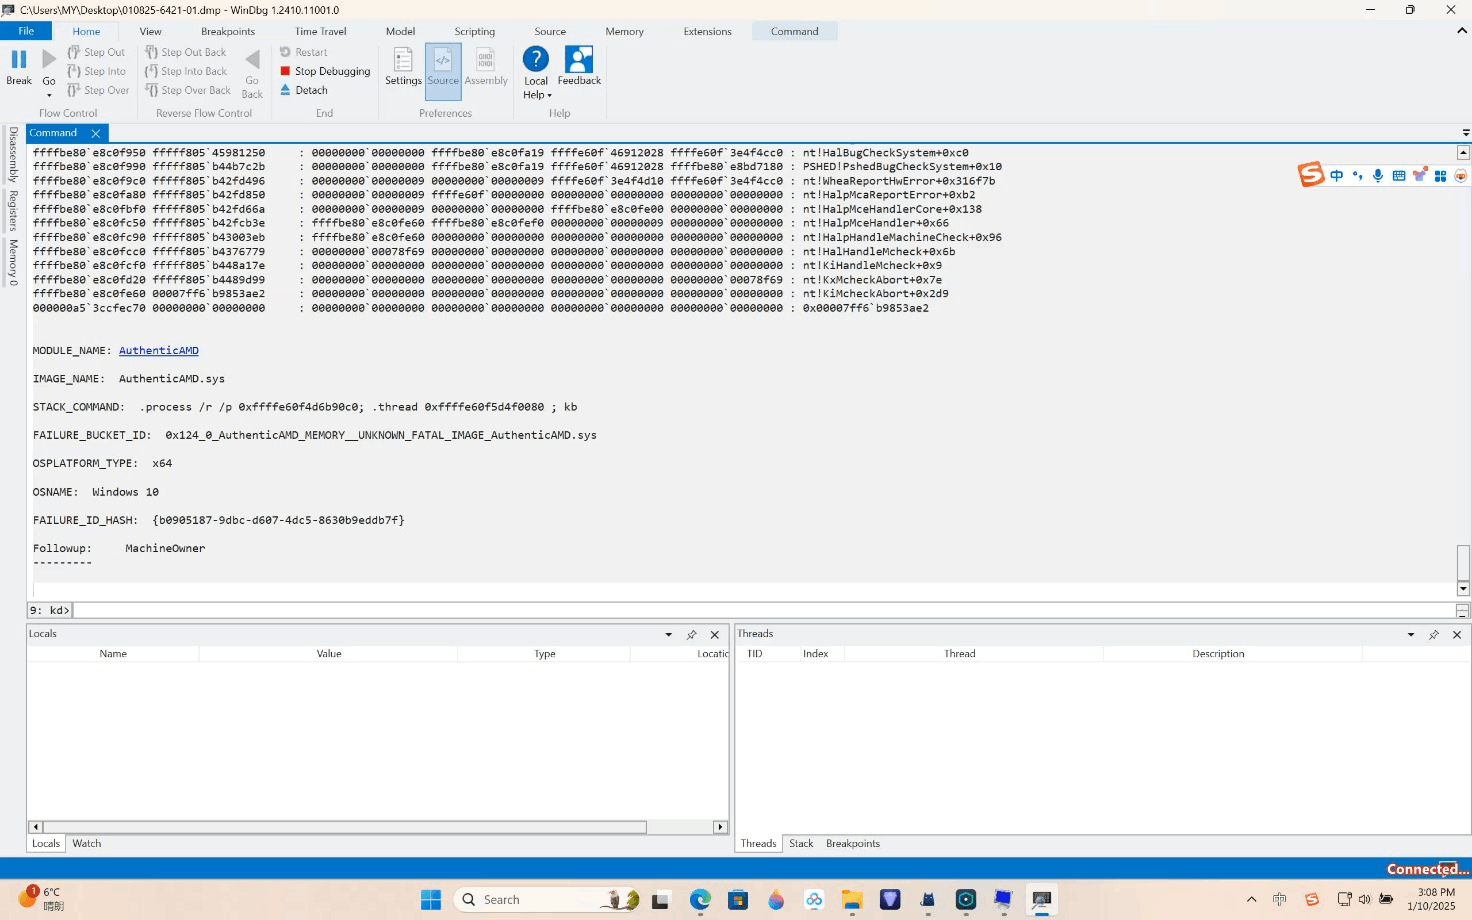Select the Command ribbon tab

point(794,31)
